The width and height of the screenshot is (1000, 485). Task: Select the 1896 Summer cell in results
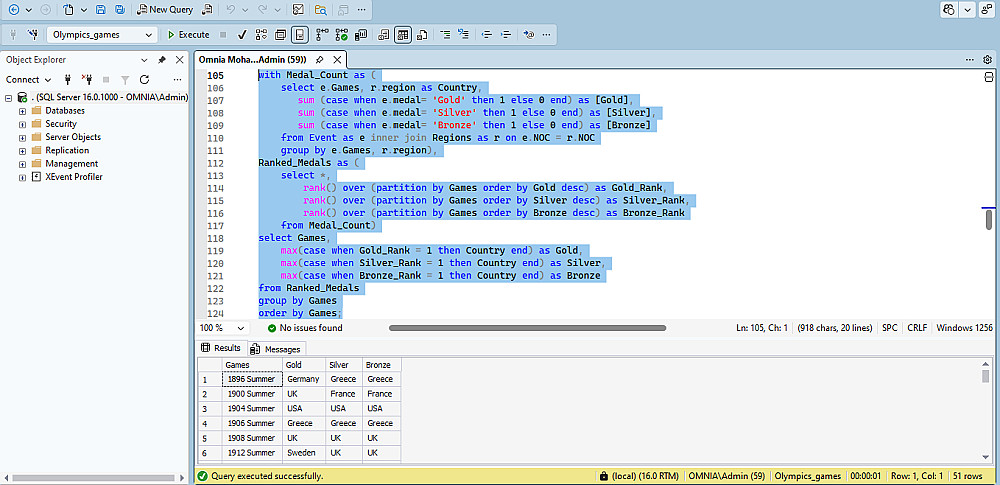click(250, 379)
